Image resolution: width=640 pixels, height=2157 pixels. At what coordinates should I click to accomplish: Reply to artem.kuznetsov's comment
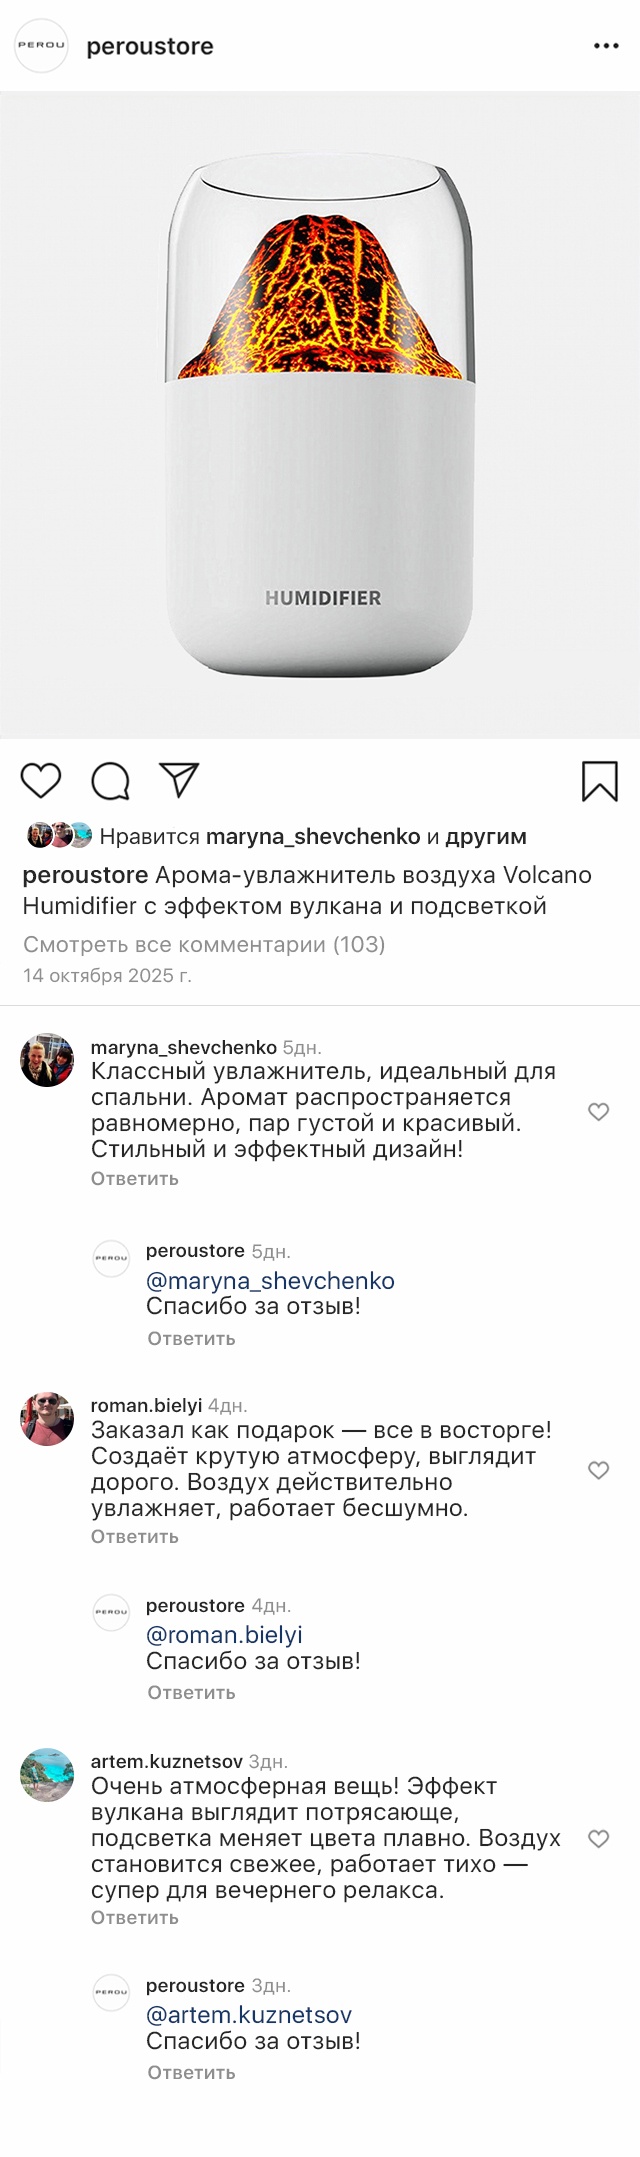[135, 1918]
